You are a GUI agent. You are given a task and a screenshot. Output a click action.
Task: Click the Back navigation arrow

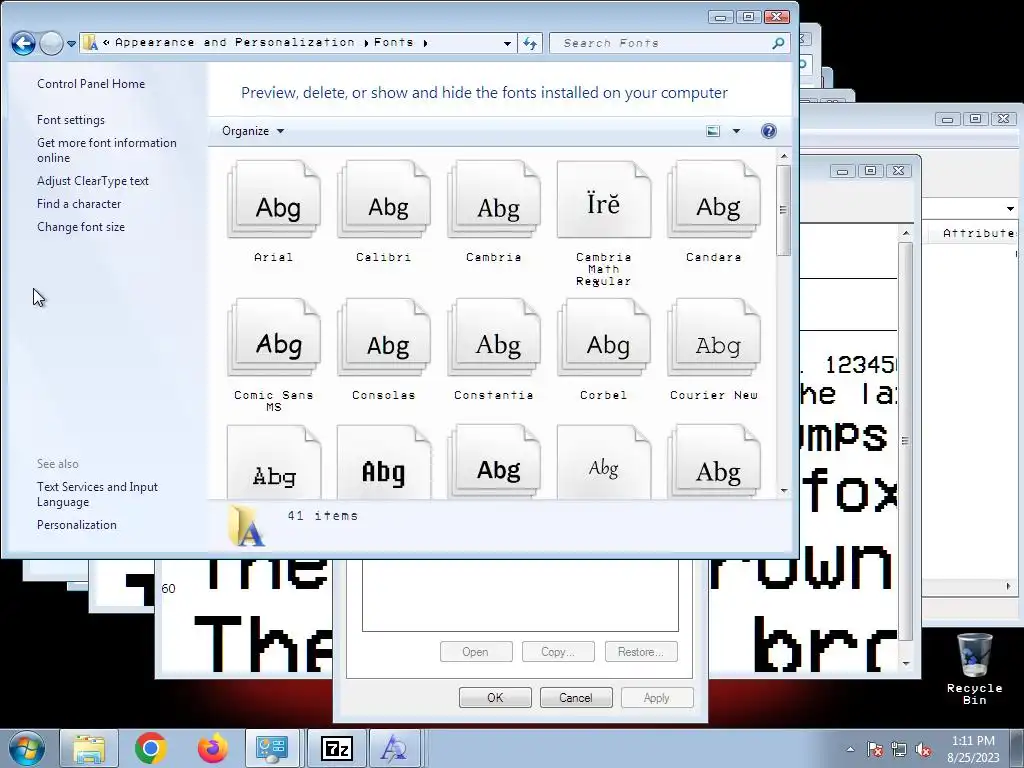pos(24,43)
